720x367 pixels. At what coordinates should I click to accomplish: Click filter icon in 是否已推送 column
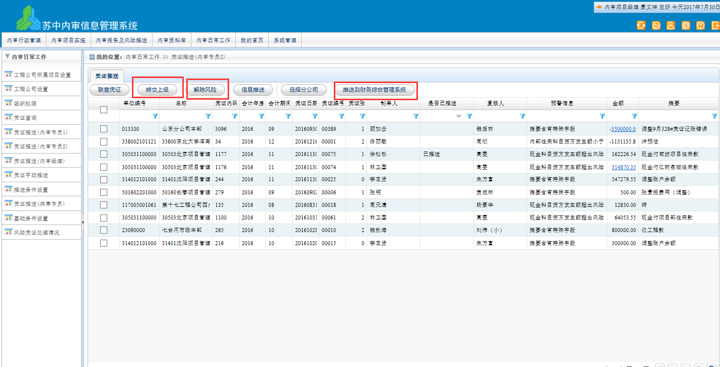click(x=469, y=117)
